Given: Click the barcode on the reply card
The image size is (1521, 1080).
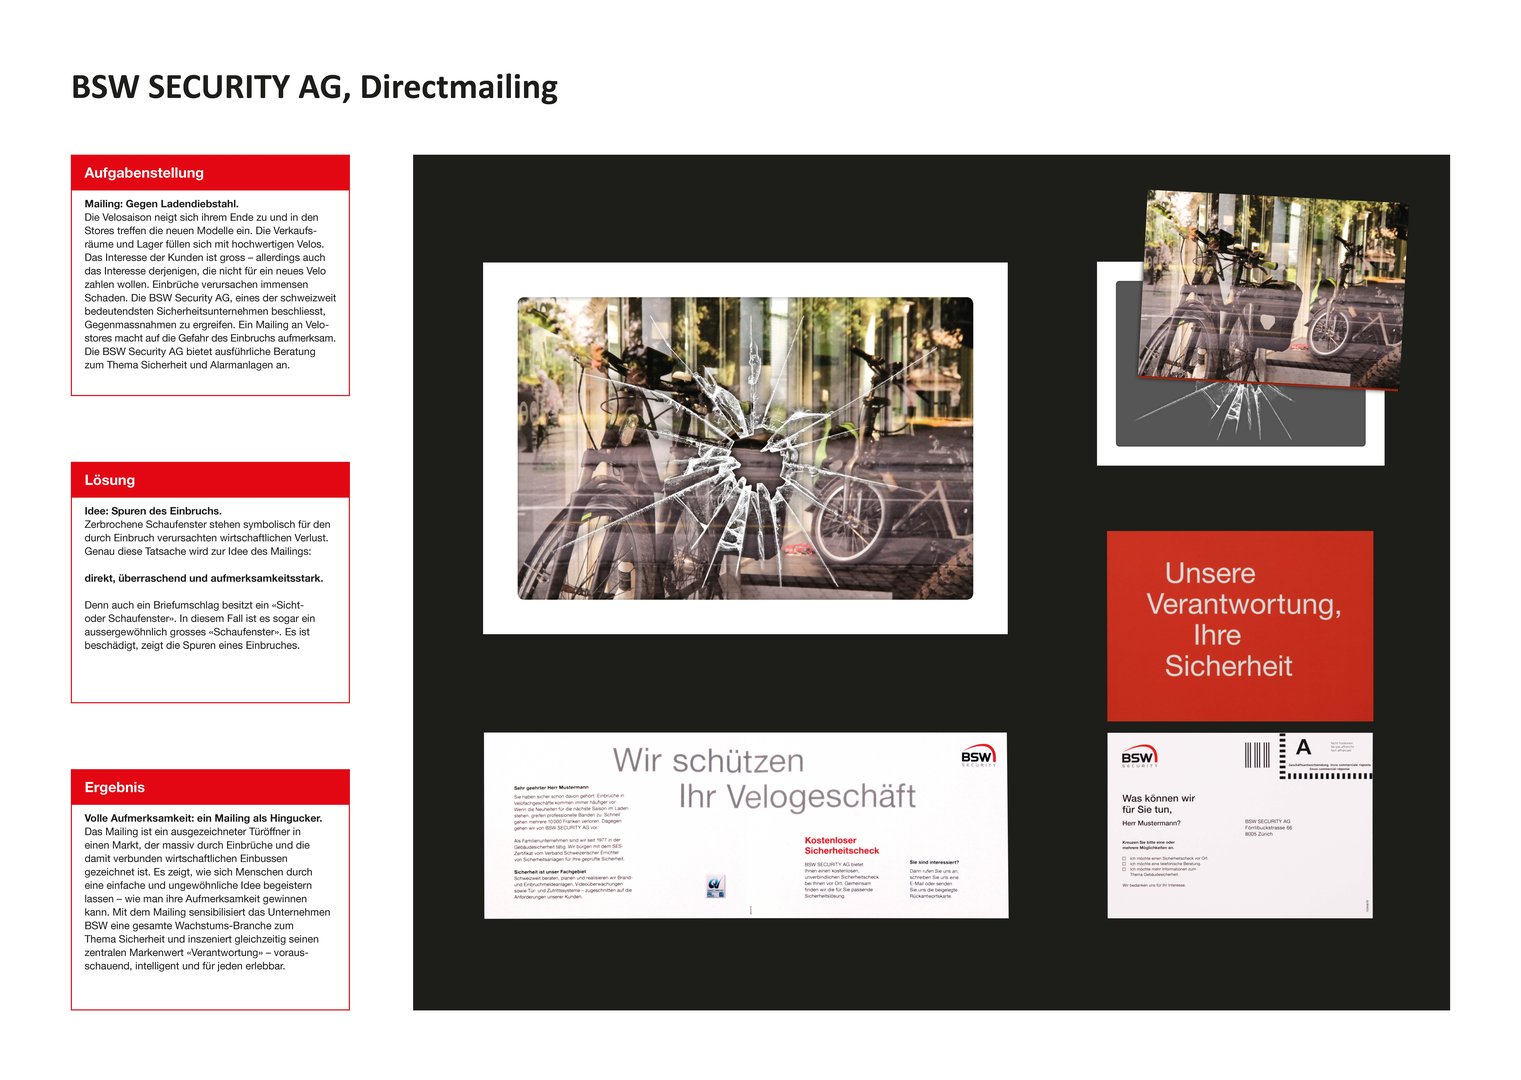Looking at the screenshot, I should tap(1257, 755).
